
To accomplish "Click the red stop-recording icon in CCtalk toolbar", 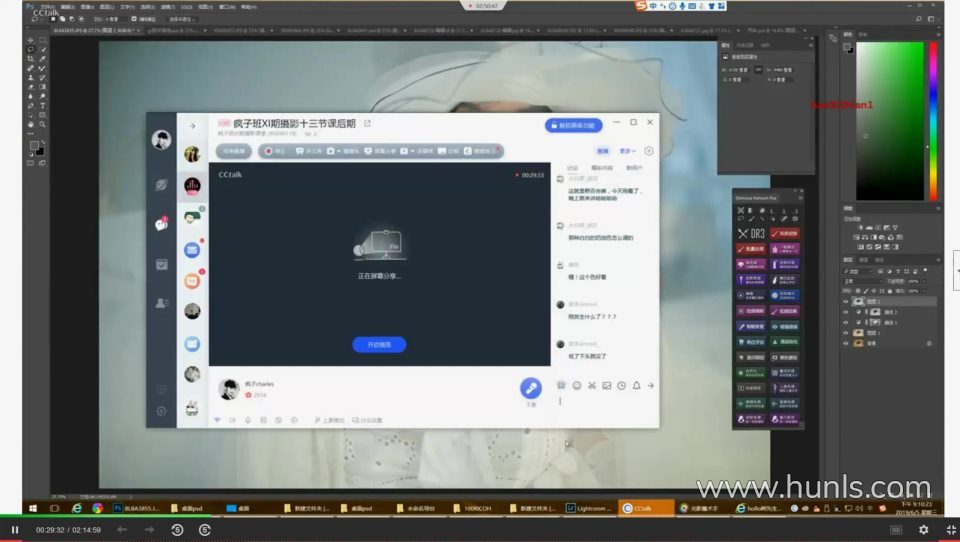I will 268,151.
